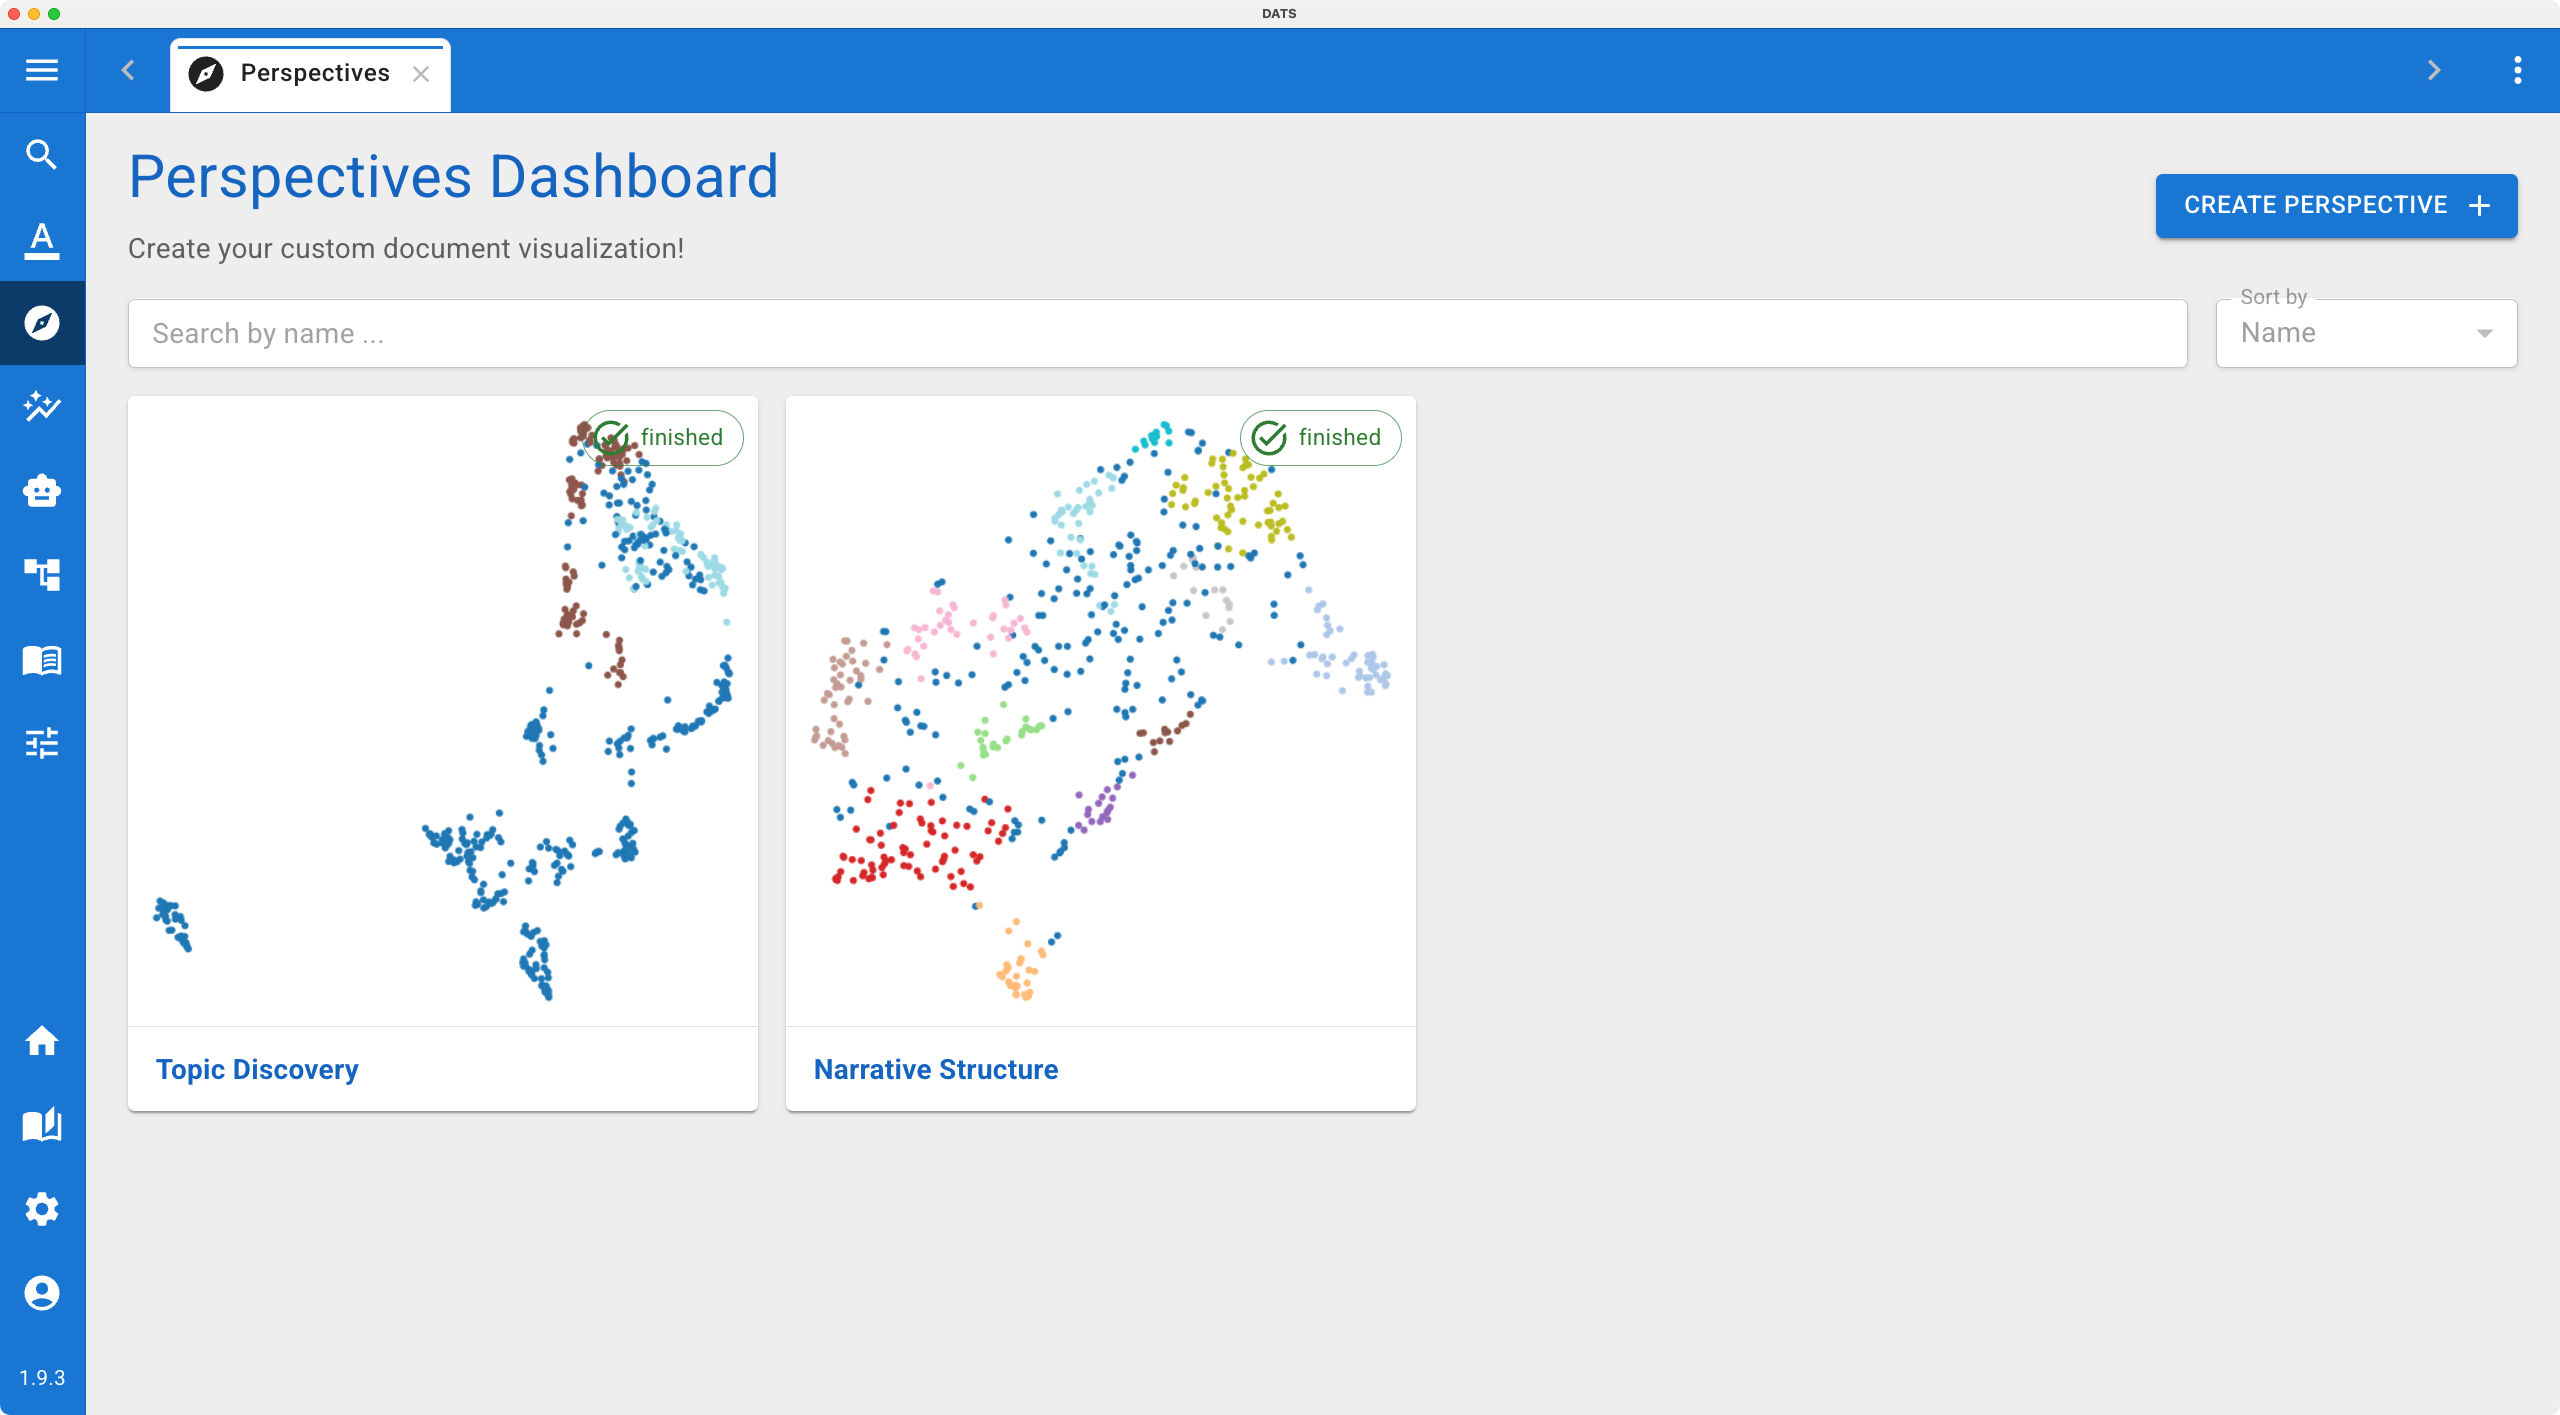The height and width of the screenshot is (1415, 2560).
Task: Open the Topic Discovery scatter plot thumbnail
Action: point(442,711)
